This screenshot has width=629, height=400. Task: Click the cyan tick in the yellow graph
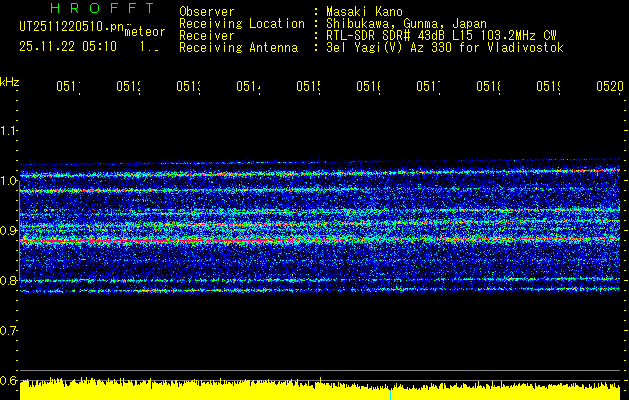click(x=390, y=394)
